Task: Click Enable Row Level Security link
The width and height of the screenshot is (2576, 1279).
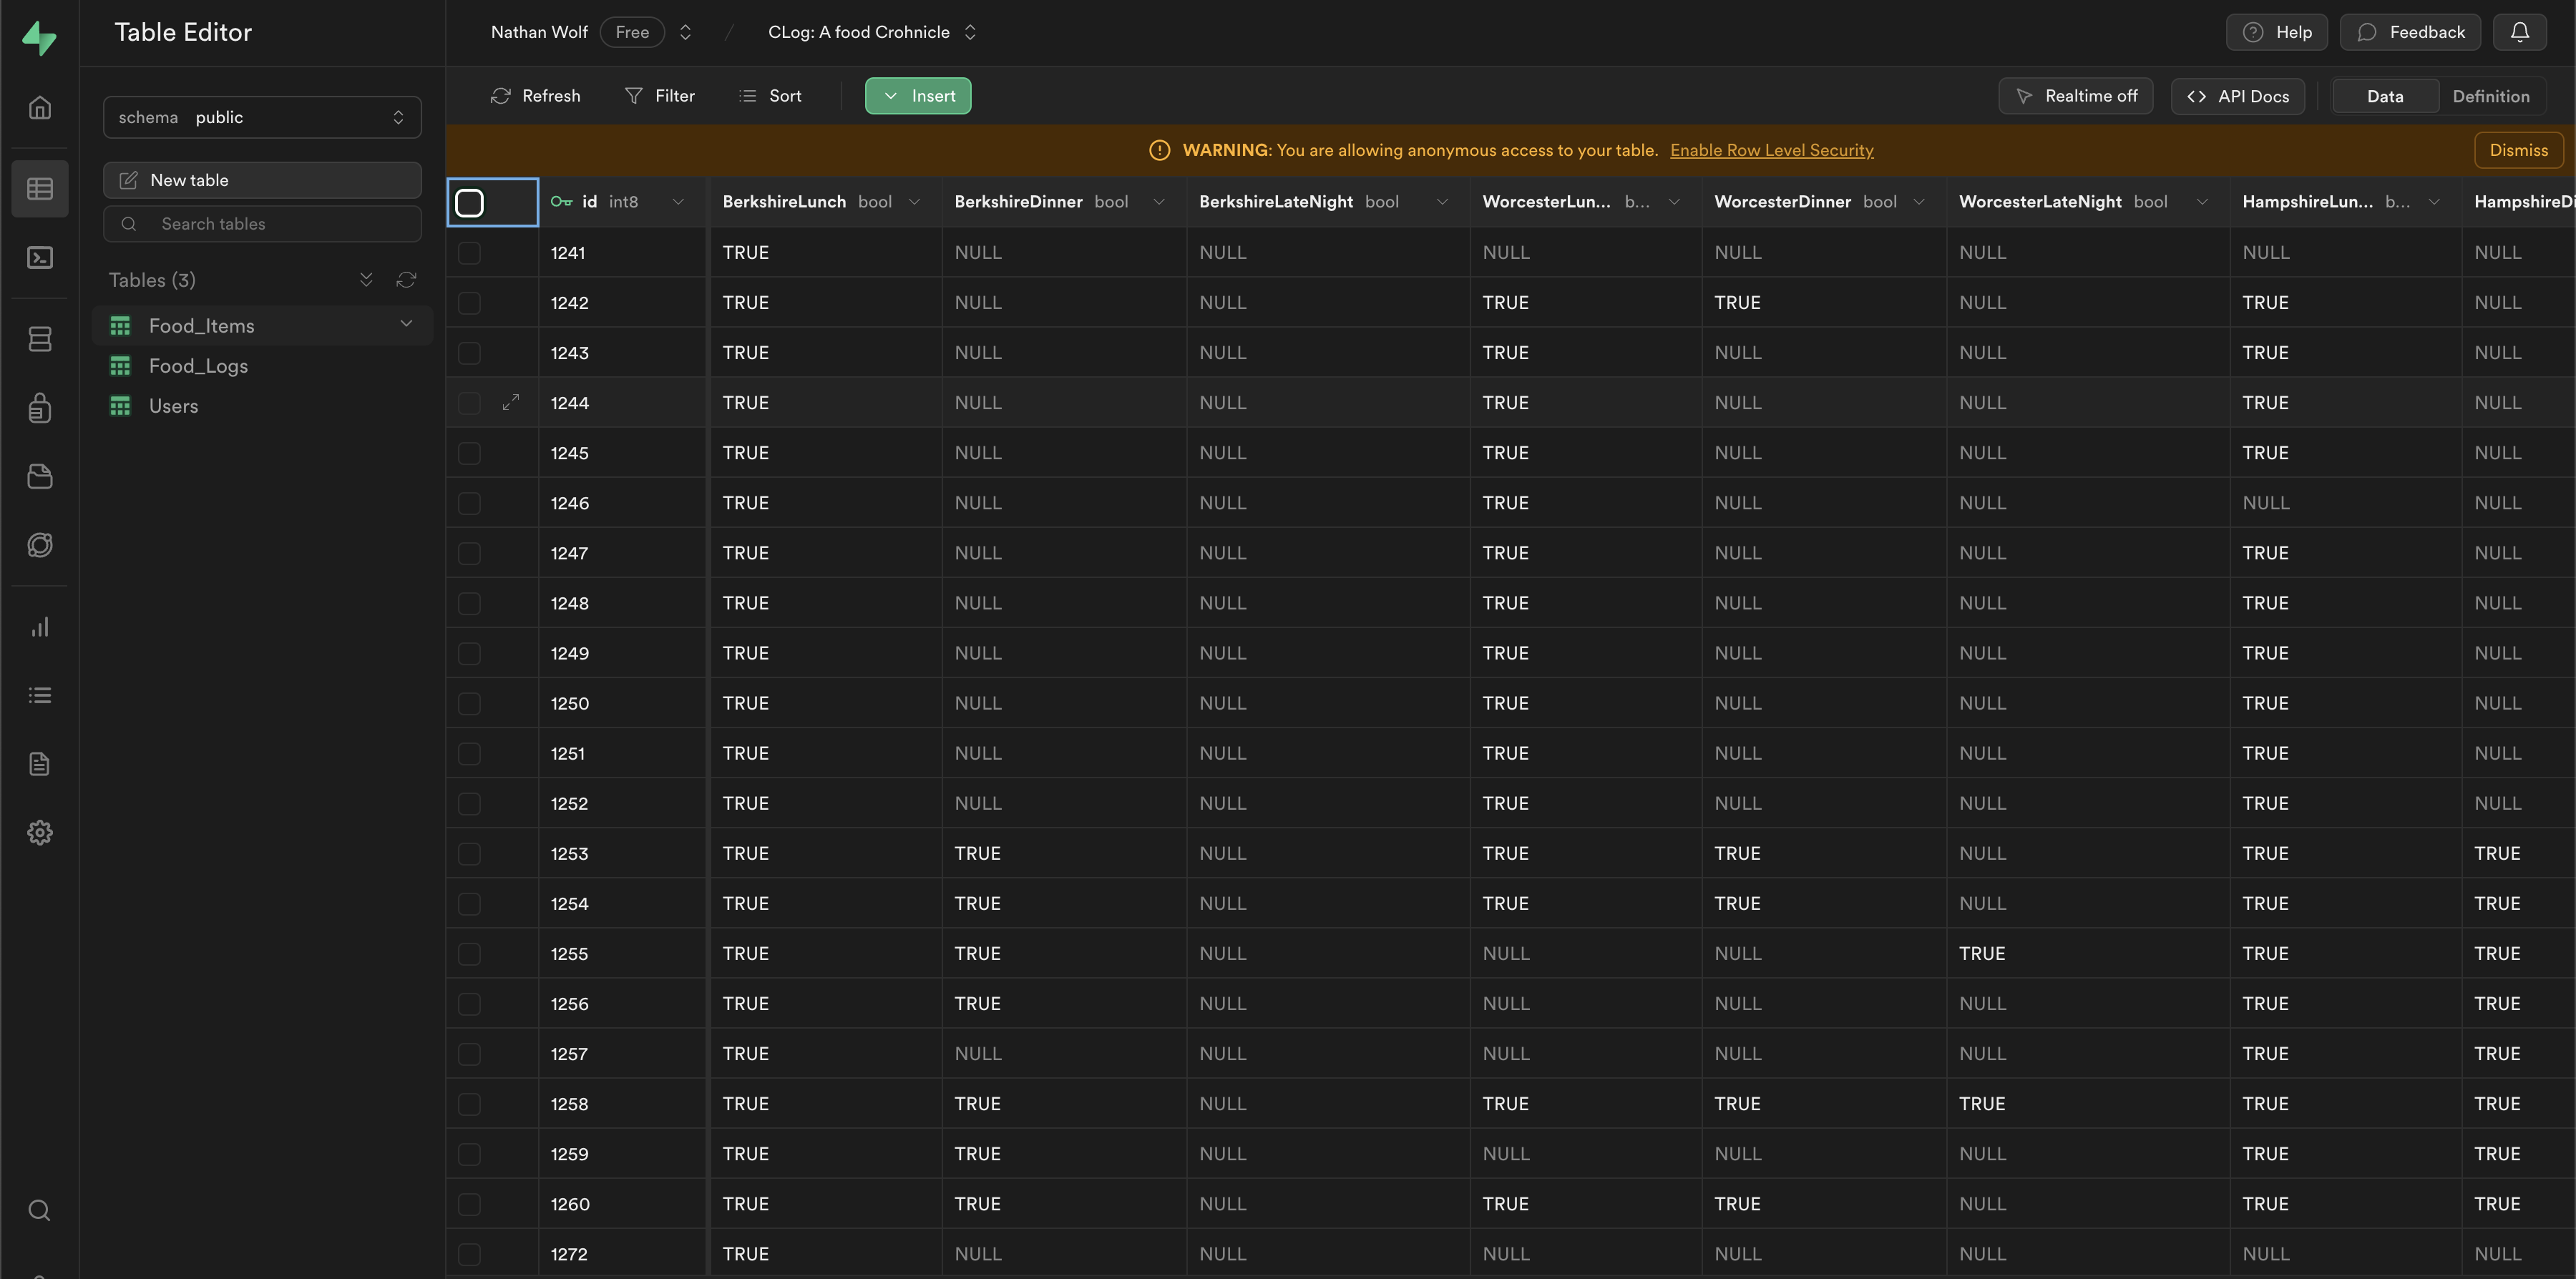Action: coord(1771,150)
